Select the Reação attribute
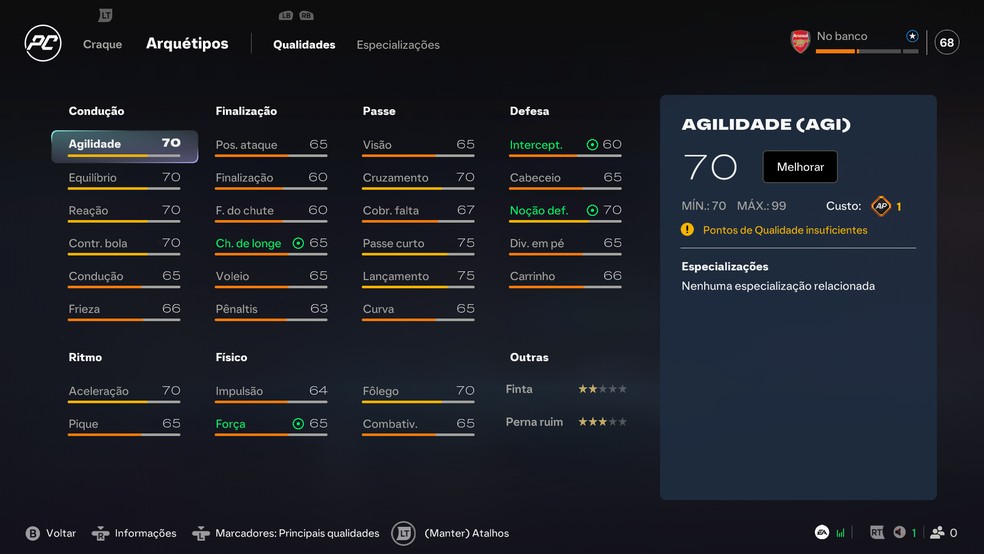Viewport: 984px width, 554px height. click(124, 211)
